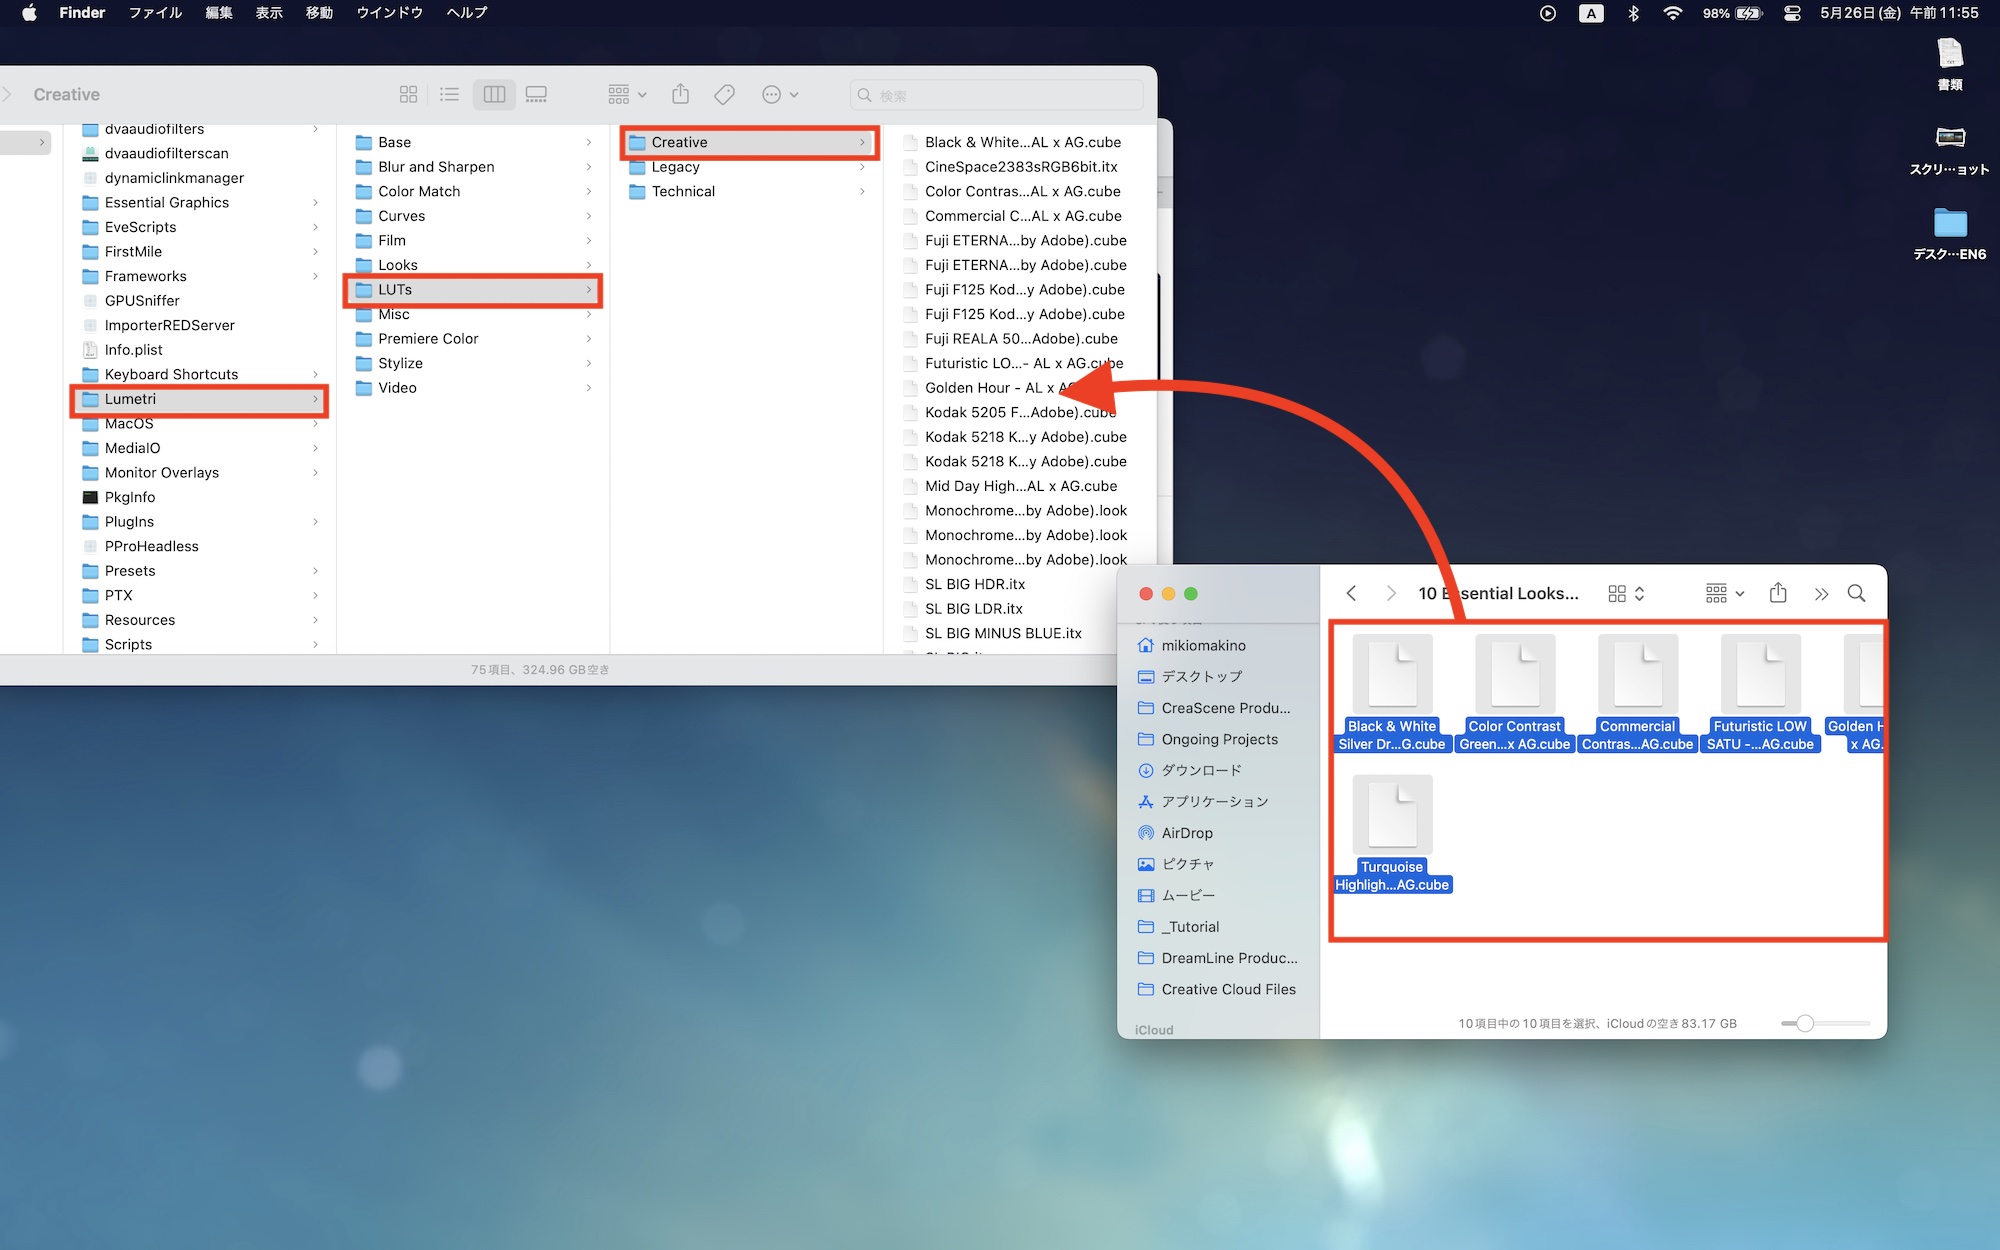Viewport: 2000px width, 1250px height.
Task: Go back in 10 Essential Looks window
Action: 1351,593
